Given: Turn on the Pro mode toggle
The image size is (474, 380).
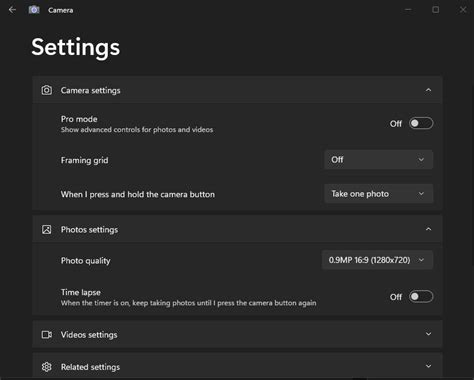Looking at the screenshot, I should point(421,123).
